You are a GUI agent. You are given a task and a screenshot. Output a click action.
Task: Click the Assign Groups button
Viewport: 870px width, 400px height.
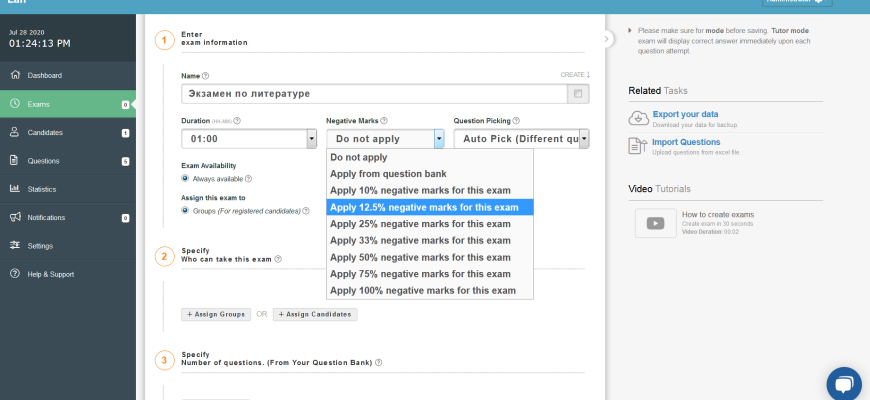point(215,314)
